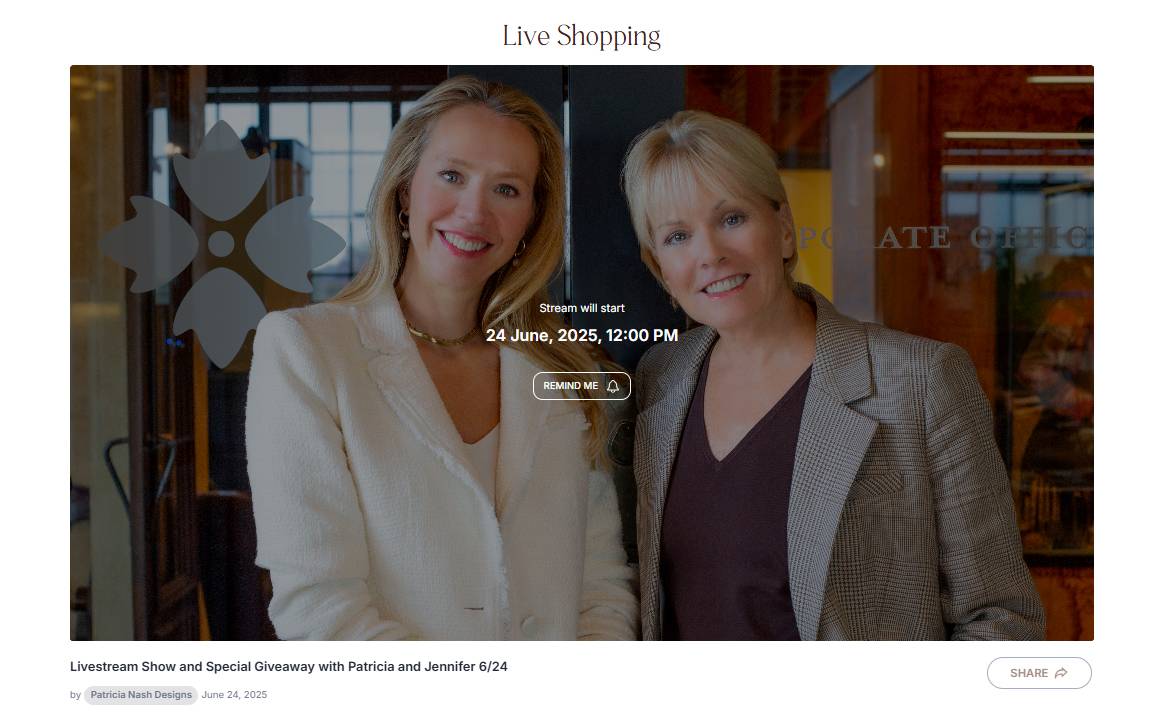Click the office lettering on the glass wall
The image size is (1169, 717).
(x=943, y=237)
